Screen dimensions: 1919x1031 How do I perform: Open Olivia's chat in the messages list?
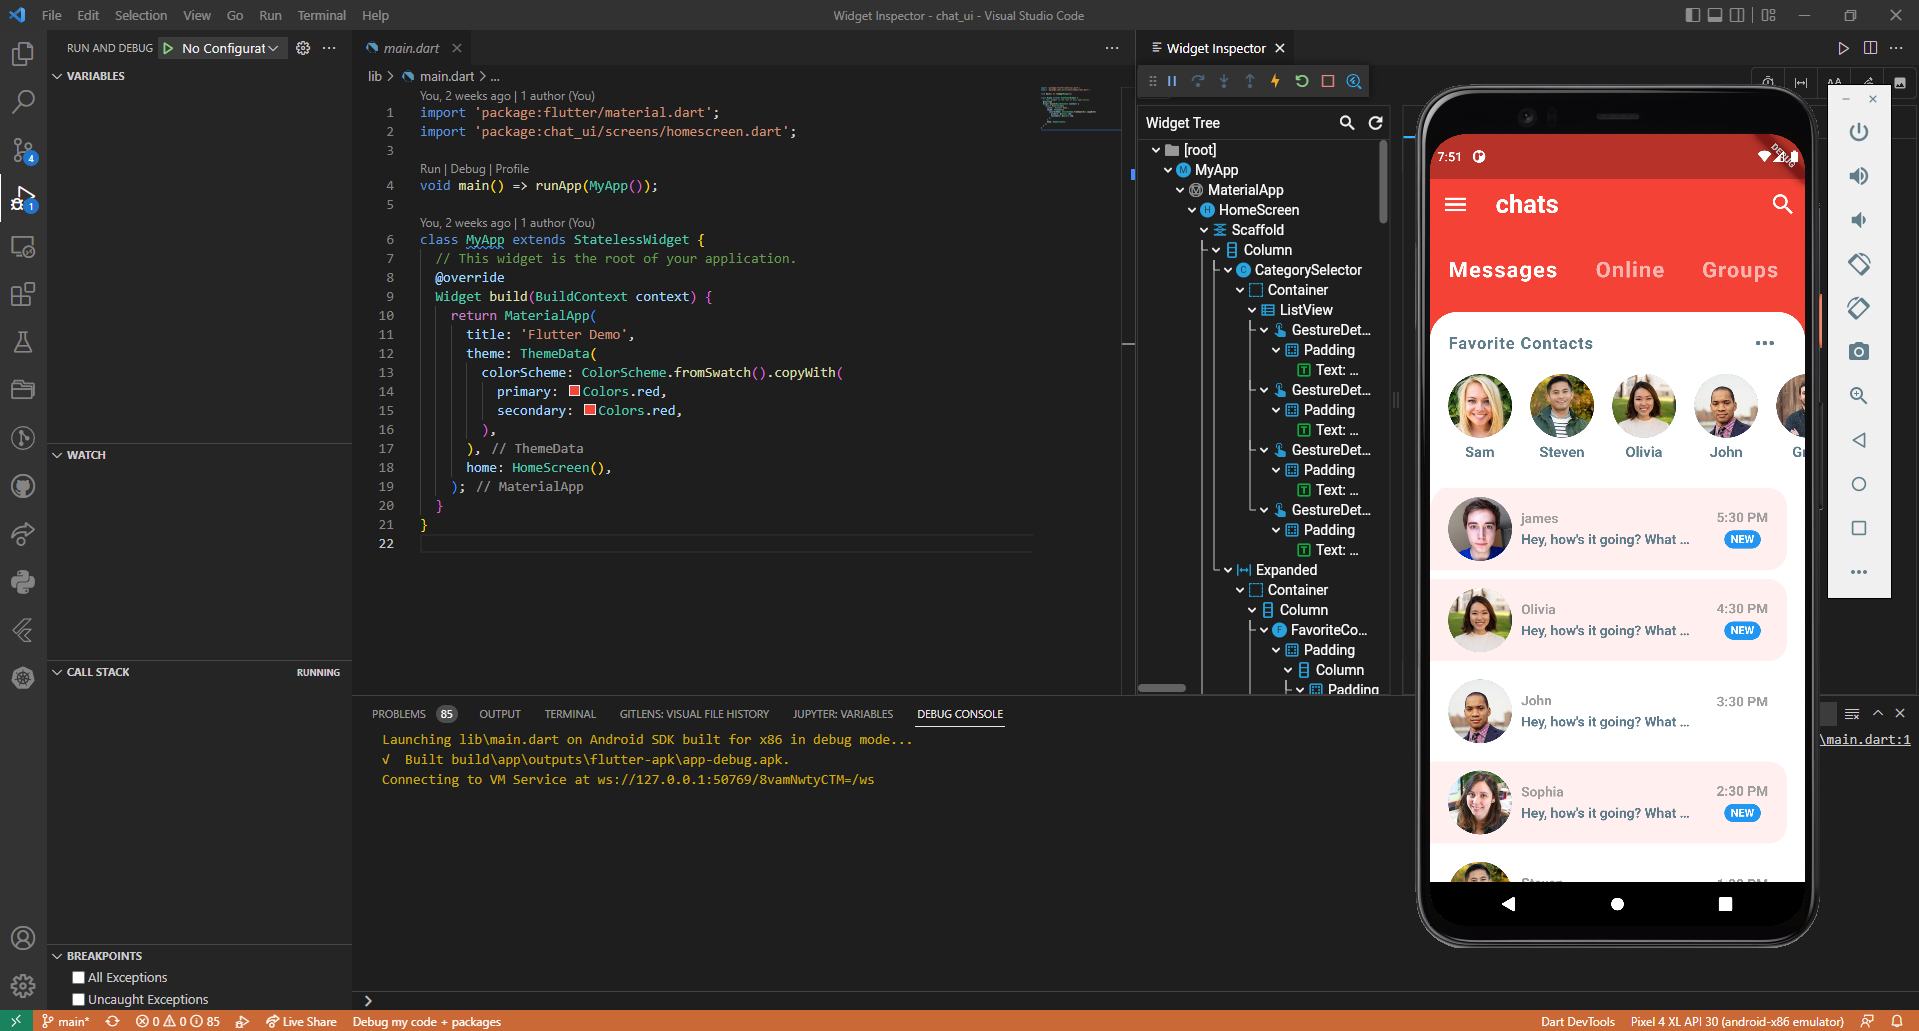pos(1609,619)
